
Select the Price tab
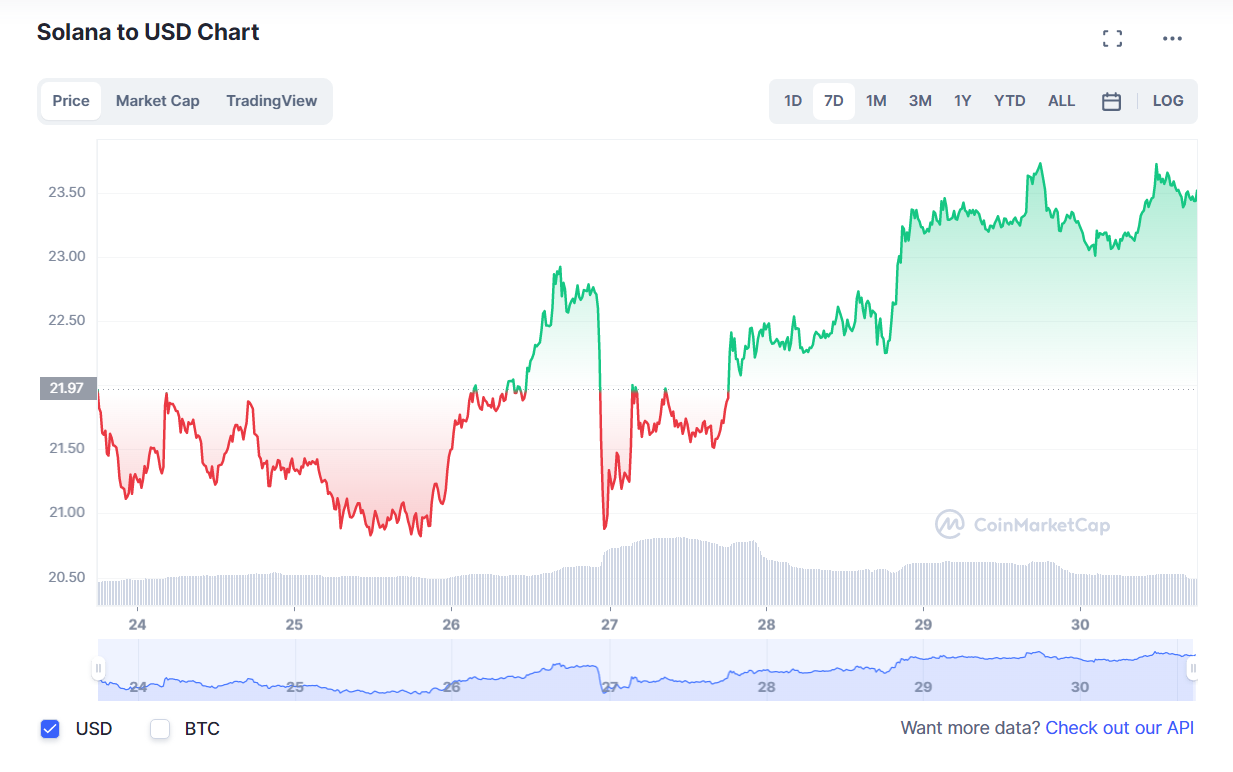[71, 101]
